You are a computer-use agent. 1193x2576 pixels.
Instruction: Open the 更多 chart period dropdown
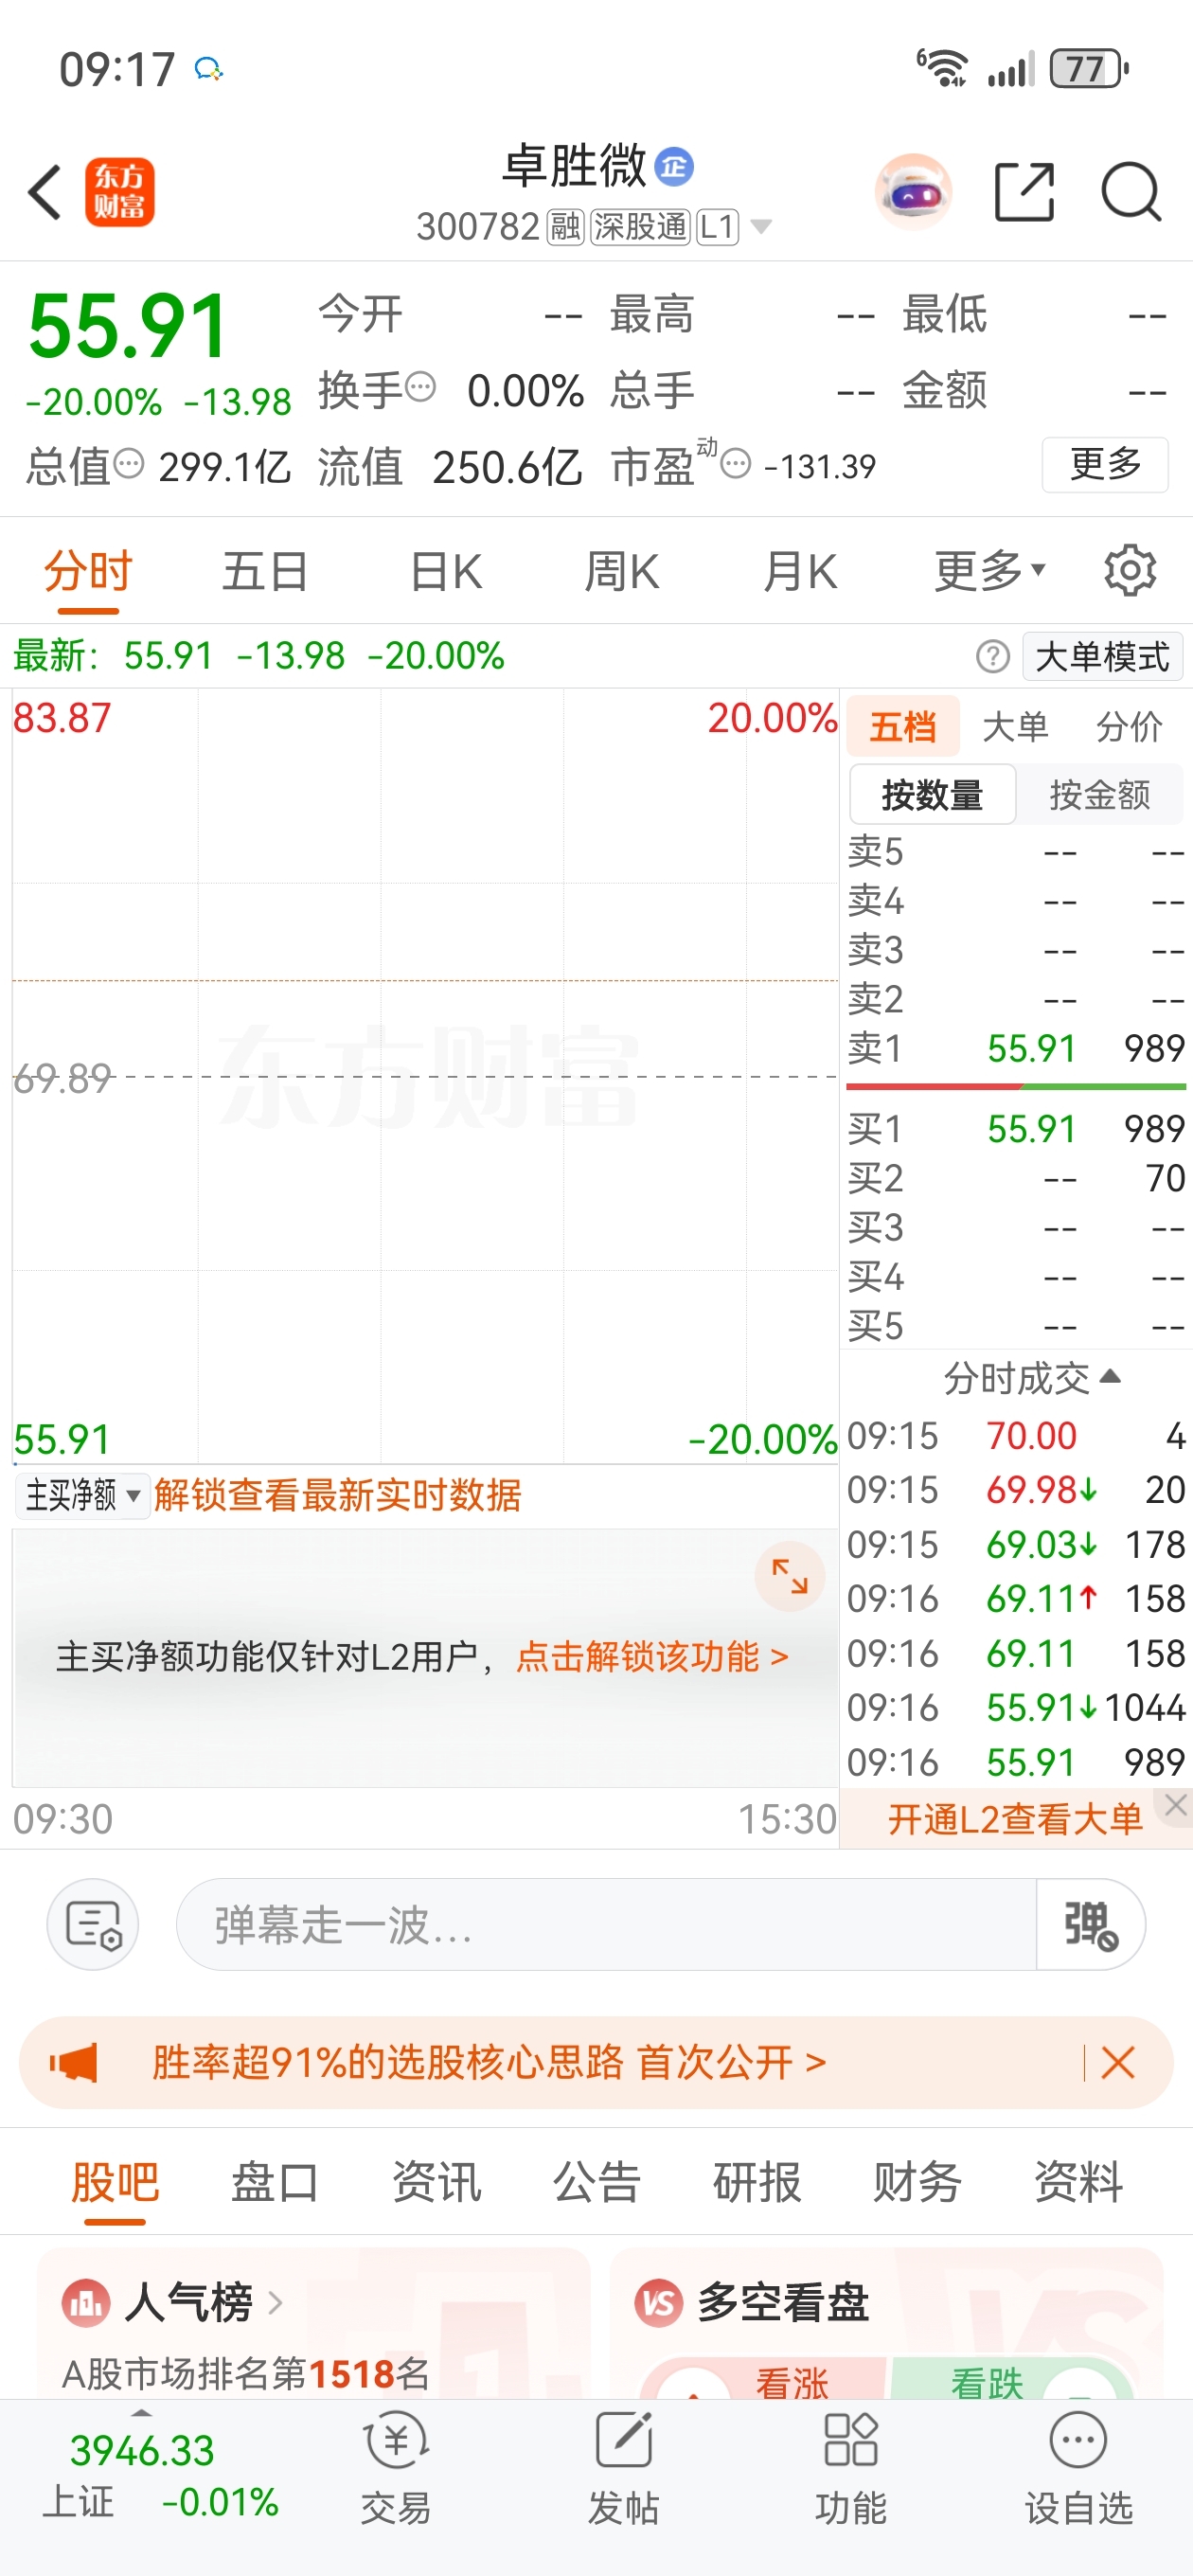[990, 571]
